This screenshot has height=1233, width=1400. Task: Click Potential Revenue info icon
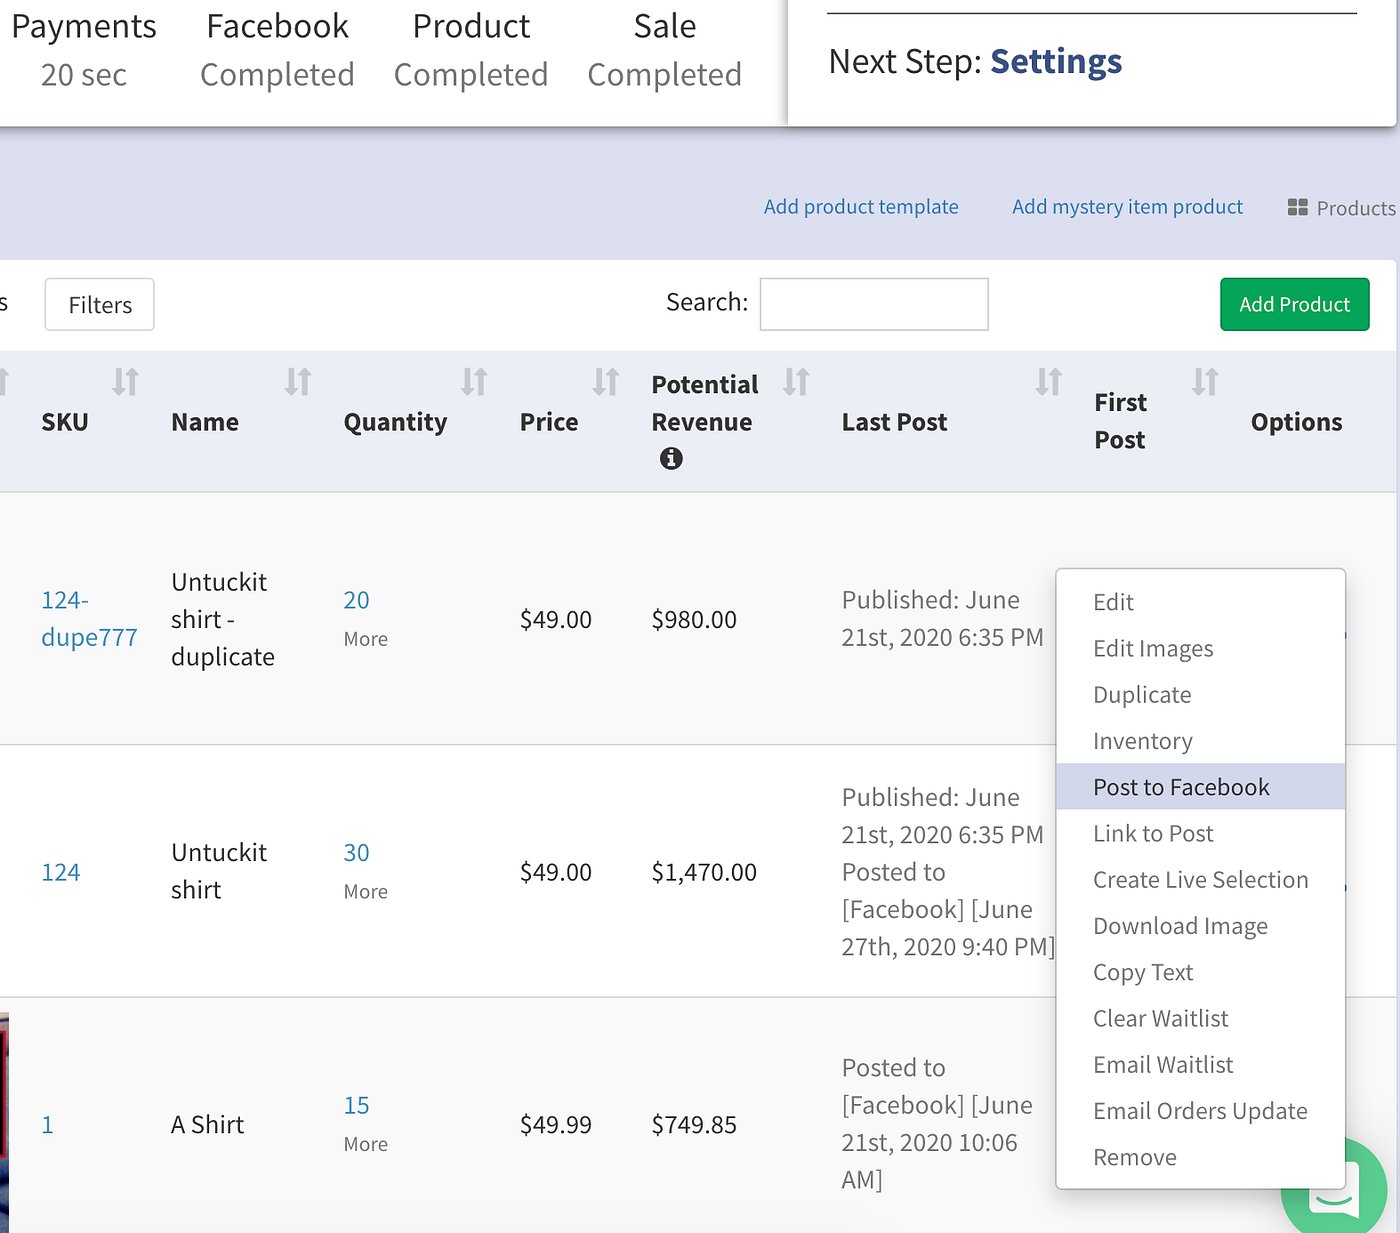point(671,458)
